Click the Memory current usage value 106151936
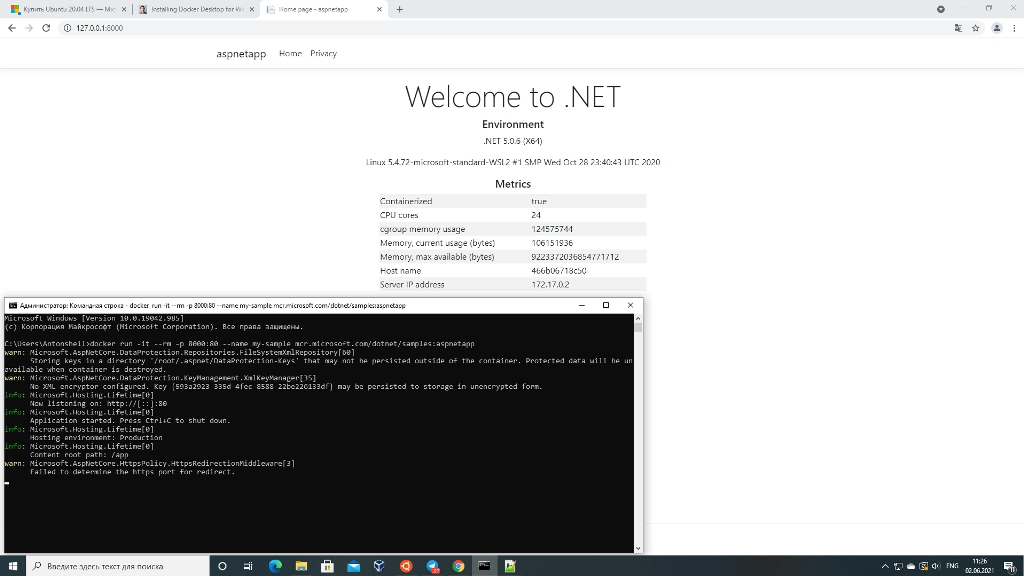 [552, 243]
